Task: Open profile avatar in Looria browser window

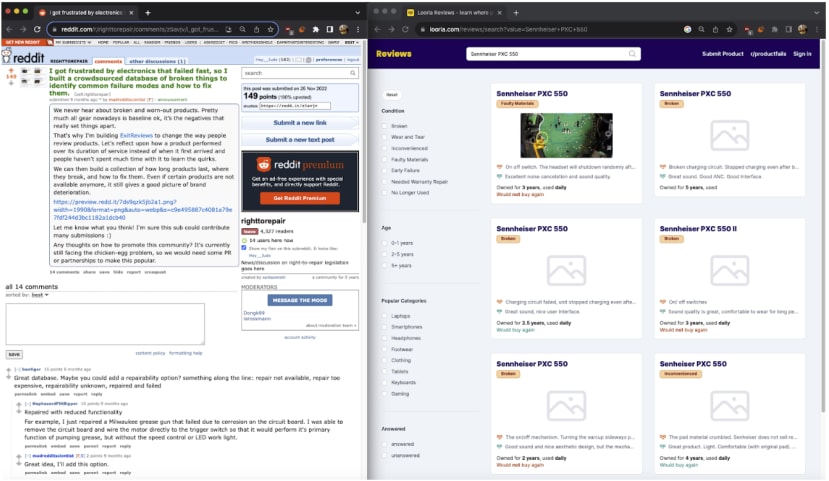Action: pyautogui.click(x=803, y=29)
